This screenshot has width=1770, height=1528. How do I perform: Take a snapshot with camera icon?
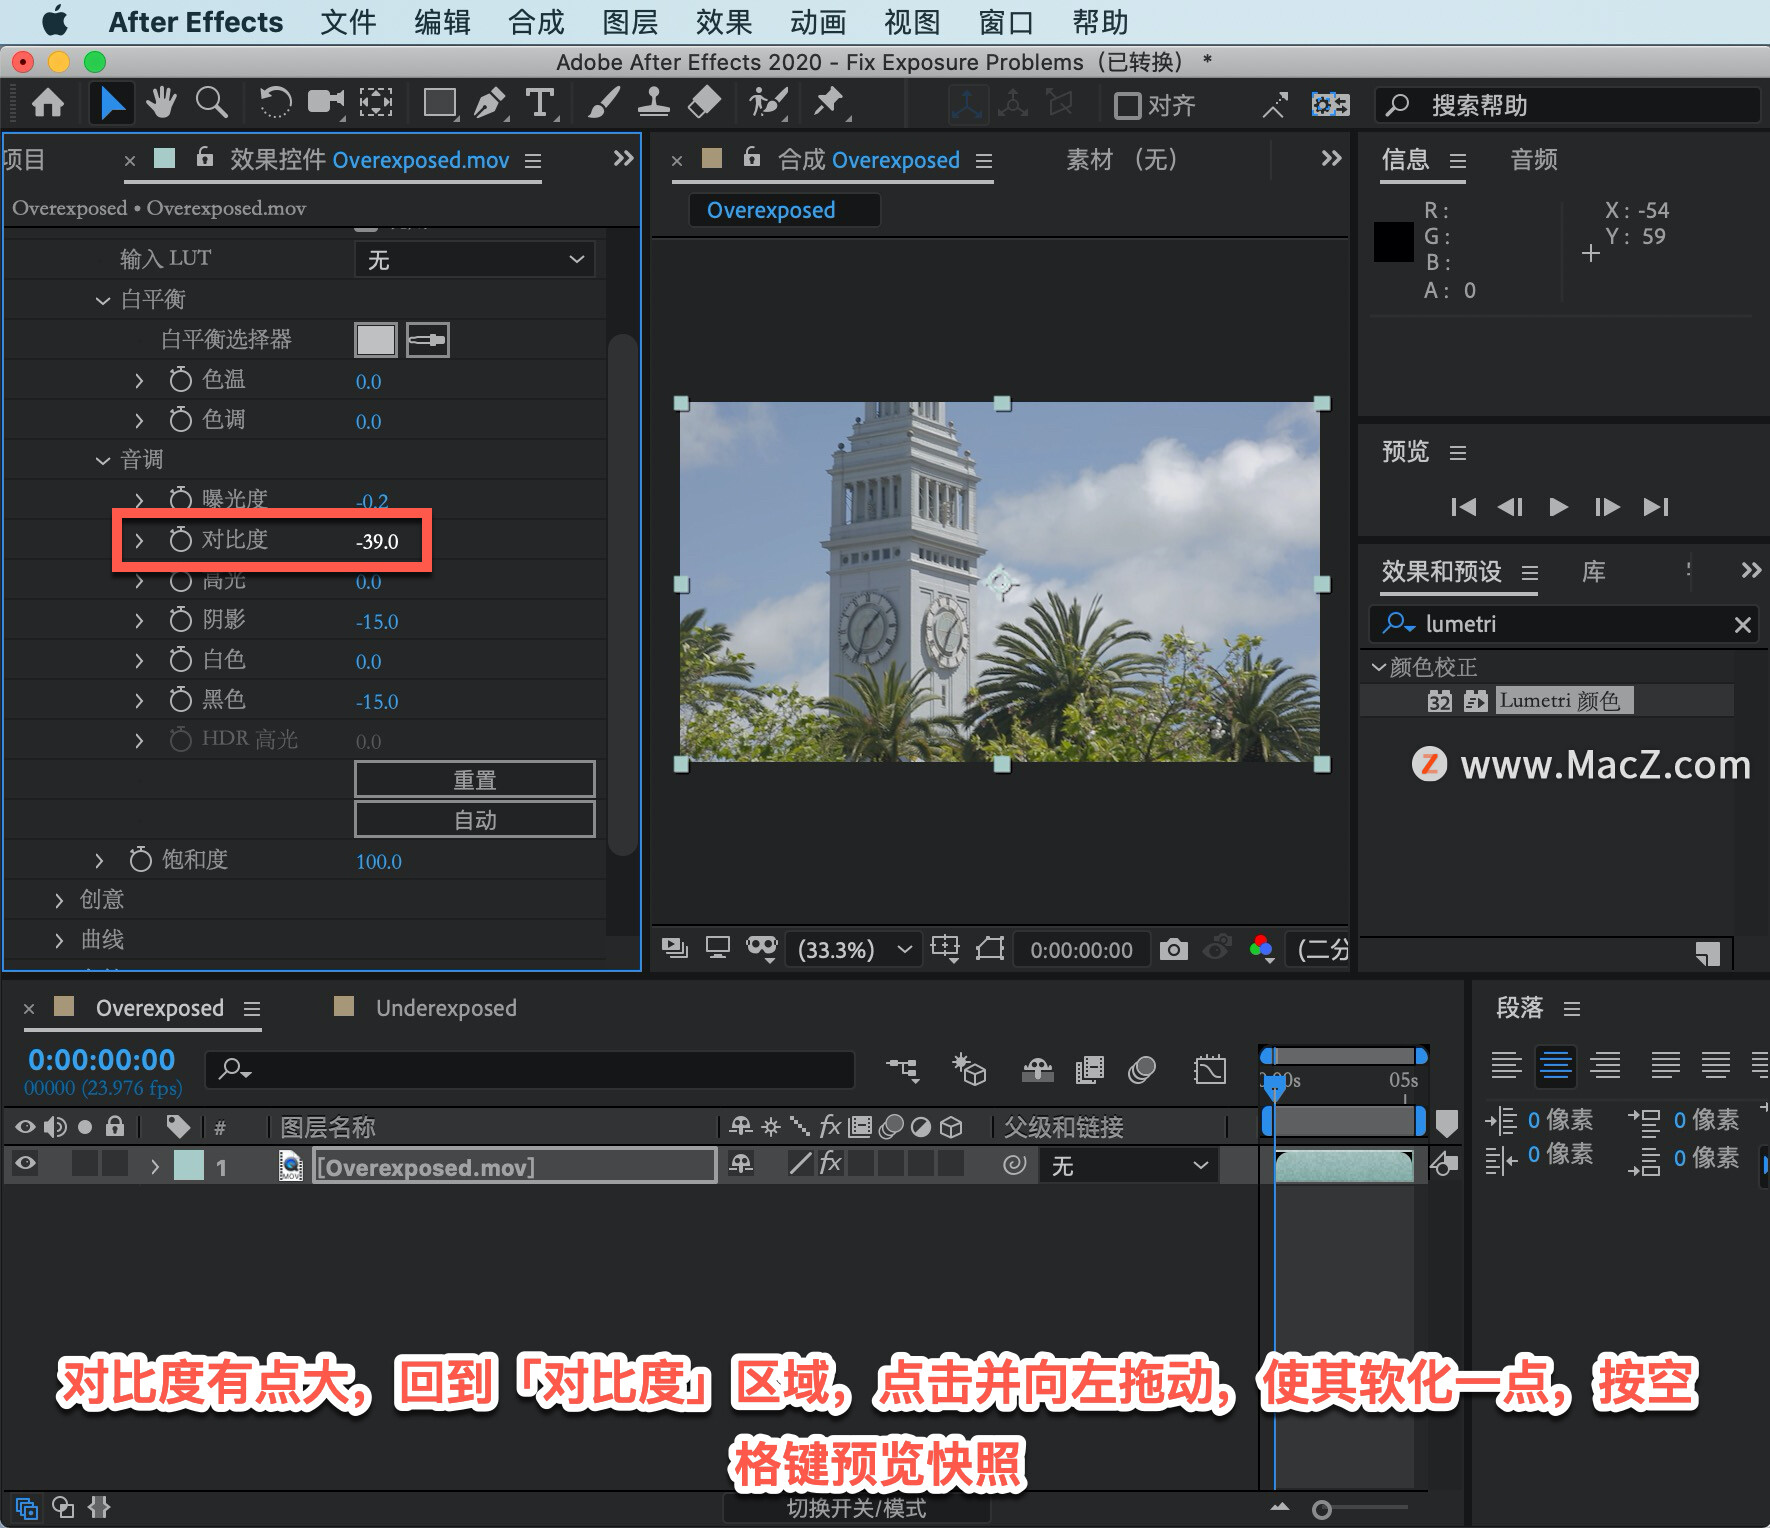click(x=1174, y=949)
